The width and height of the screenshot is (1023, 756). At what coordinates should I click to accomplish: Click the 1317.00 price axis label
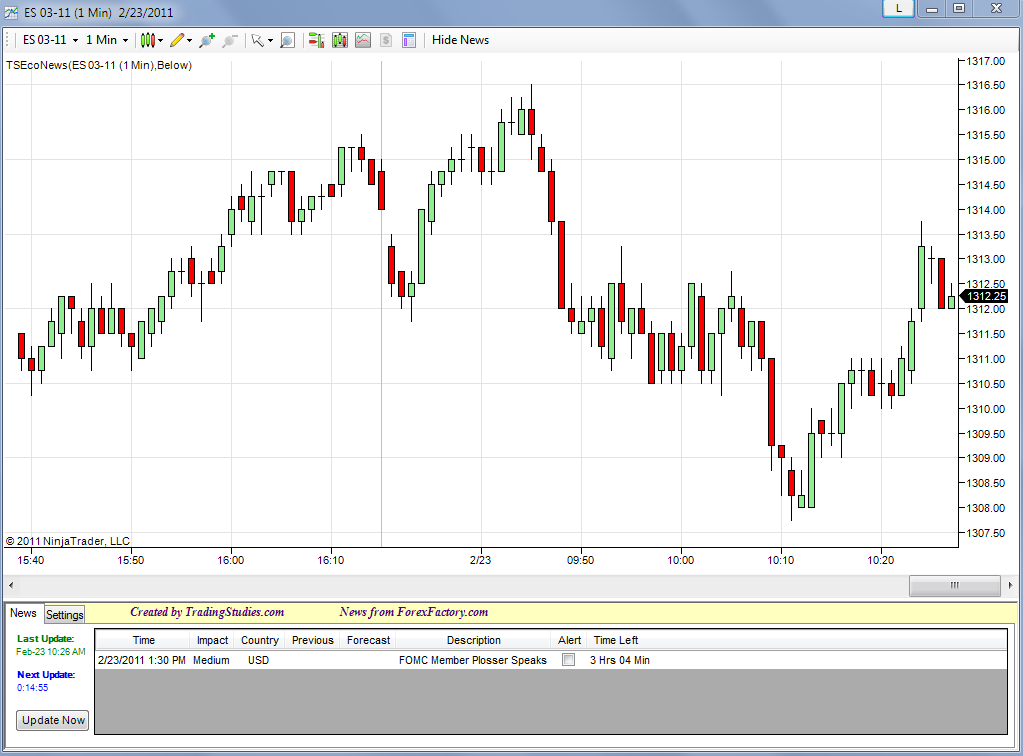pyautogui.click(x=985, y=61)
